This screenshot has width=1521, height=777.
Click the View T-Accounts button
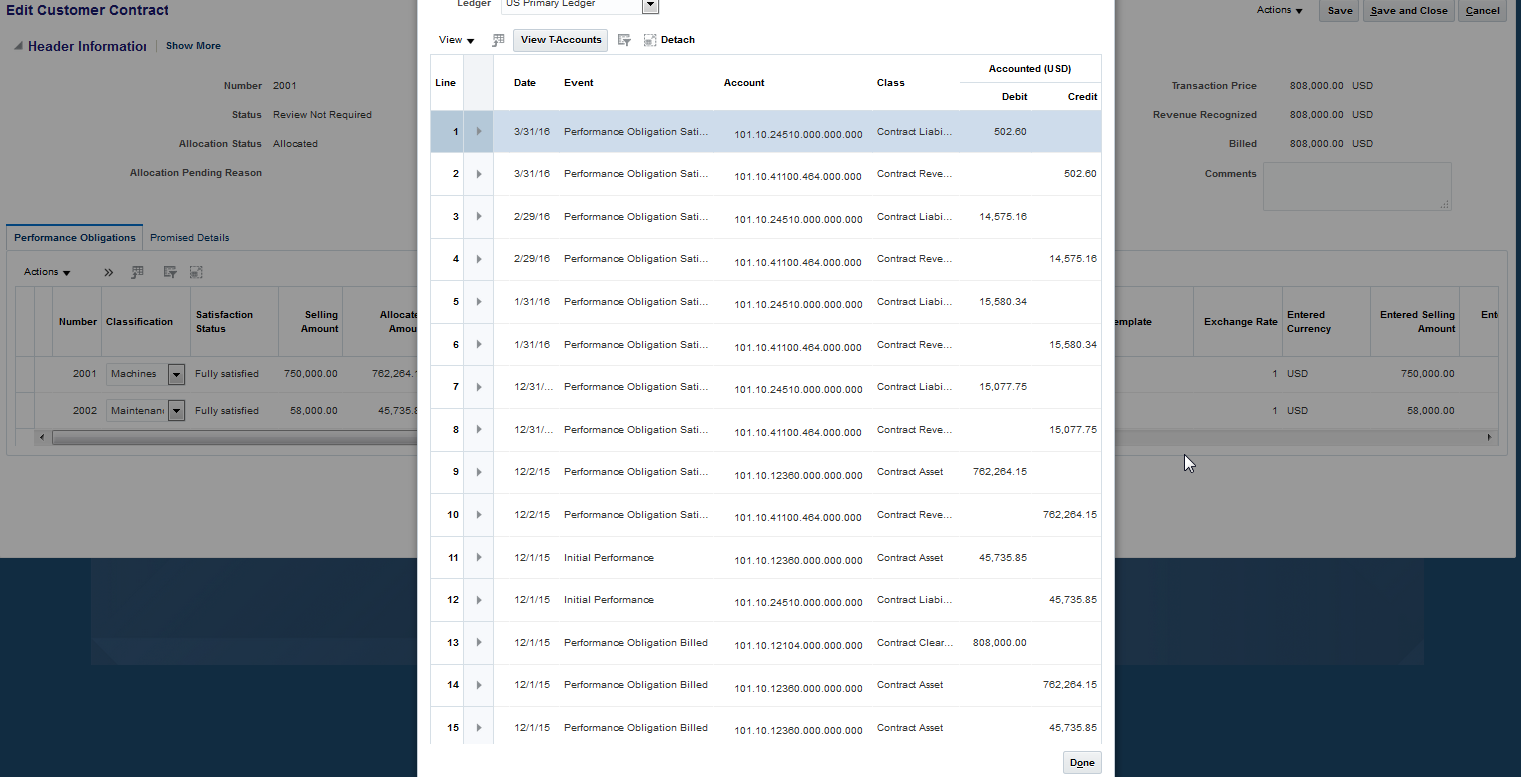coord(561,40)
